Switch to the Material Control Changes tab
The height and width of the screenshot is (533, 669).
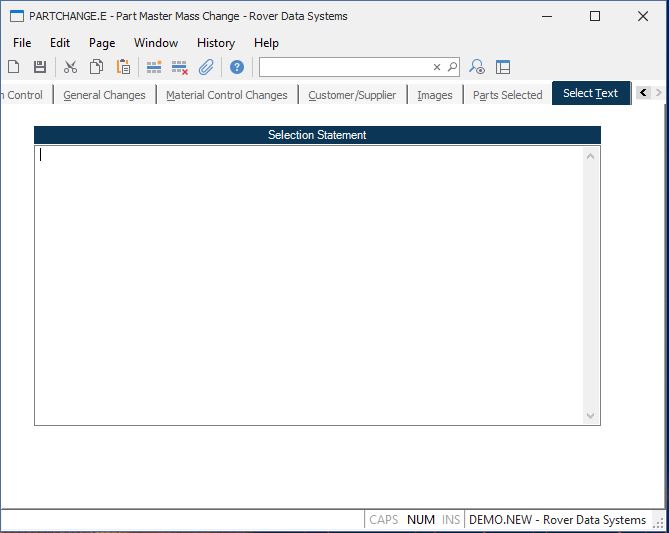226,95
